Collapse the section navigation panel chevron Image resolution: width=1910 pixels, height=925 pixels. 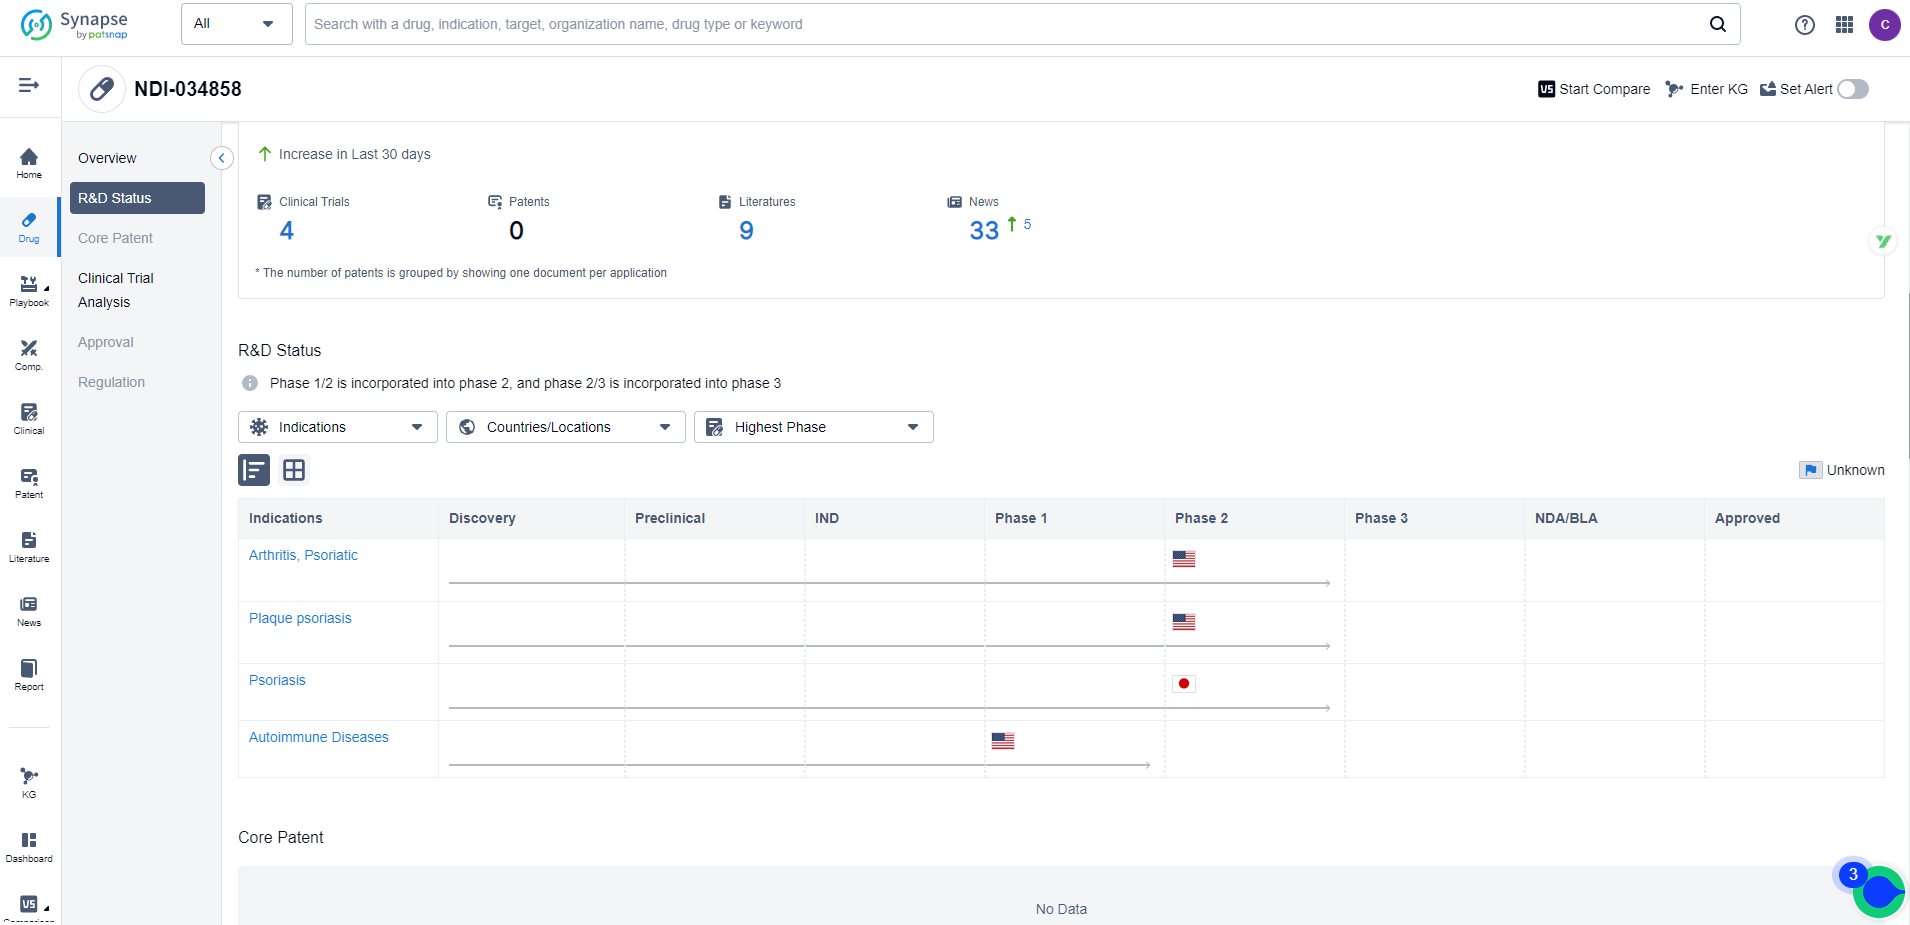tap(222, 158)
